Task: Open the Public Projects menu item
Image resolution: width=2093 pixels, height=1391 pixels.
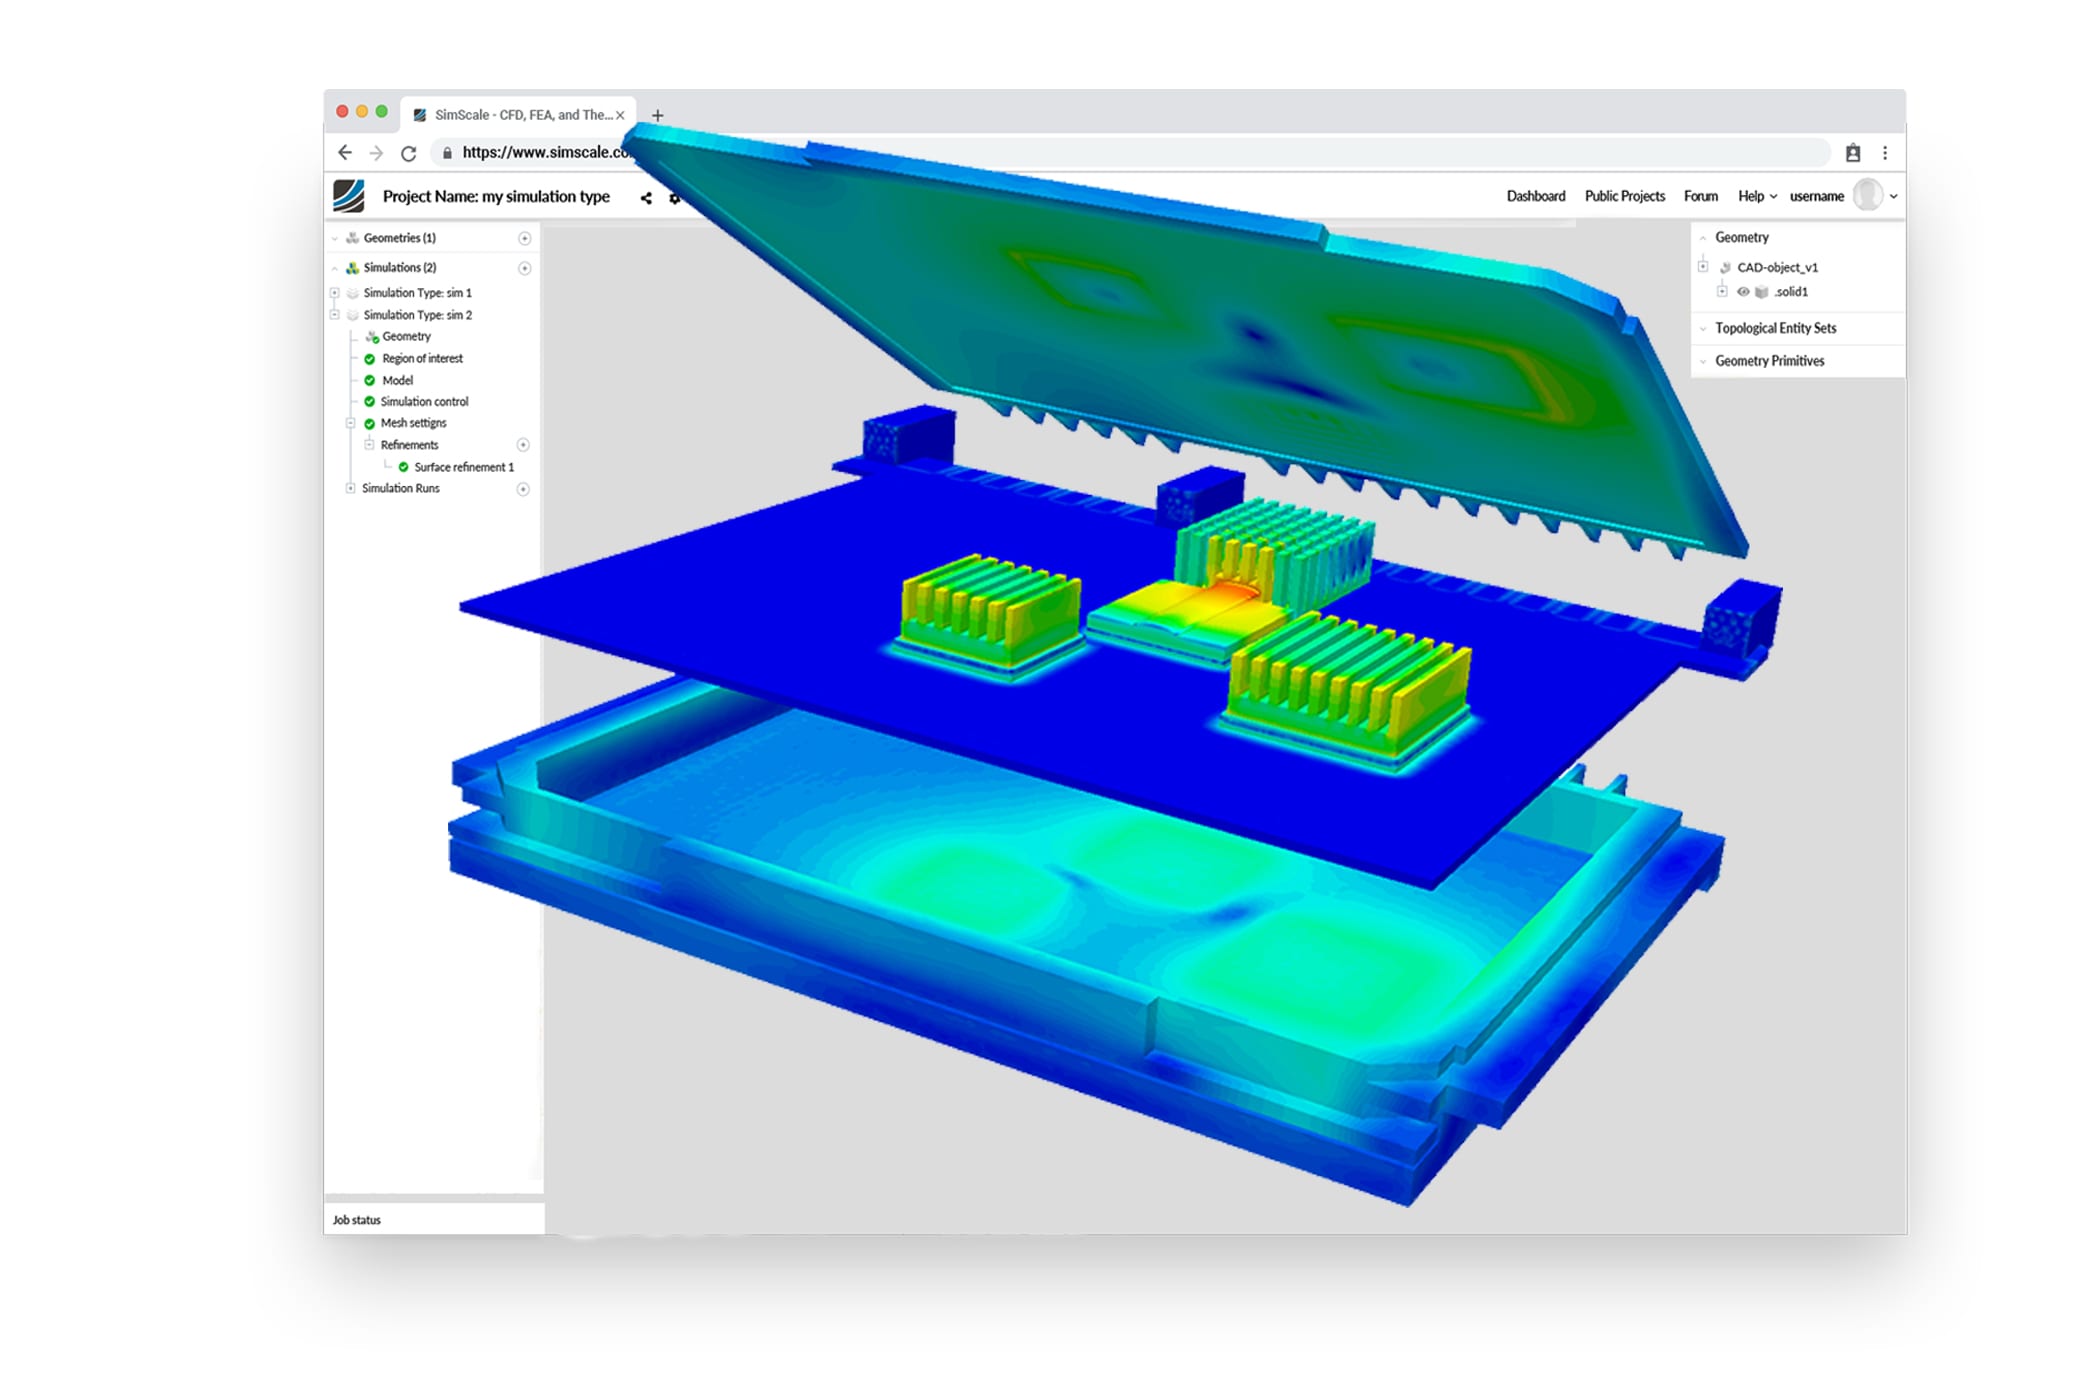Action: [1625, 196]
